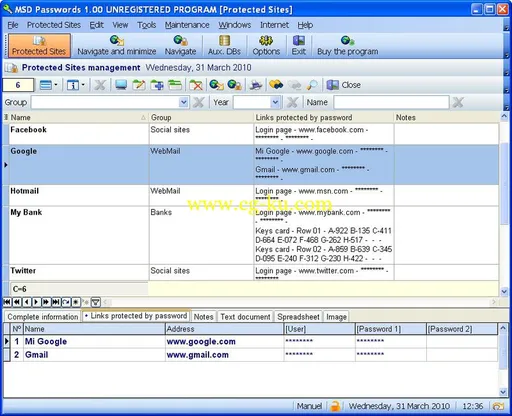Open the Maintenance menu
The height and width of the screenshot is (416, 512).
tap(187, 25)
